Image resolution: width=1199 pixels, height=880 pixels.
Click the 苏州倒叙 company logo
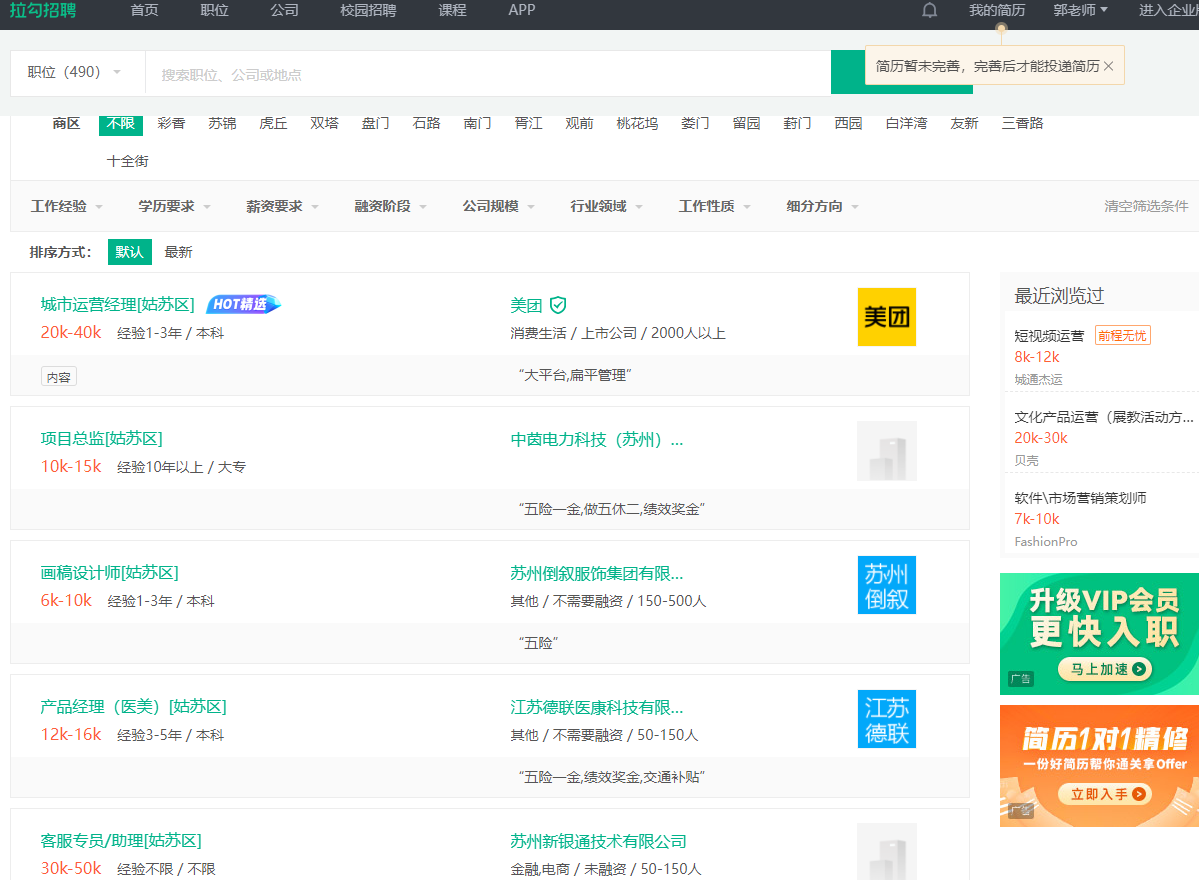coord(886,585)
